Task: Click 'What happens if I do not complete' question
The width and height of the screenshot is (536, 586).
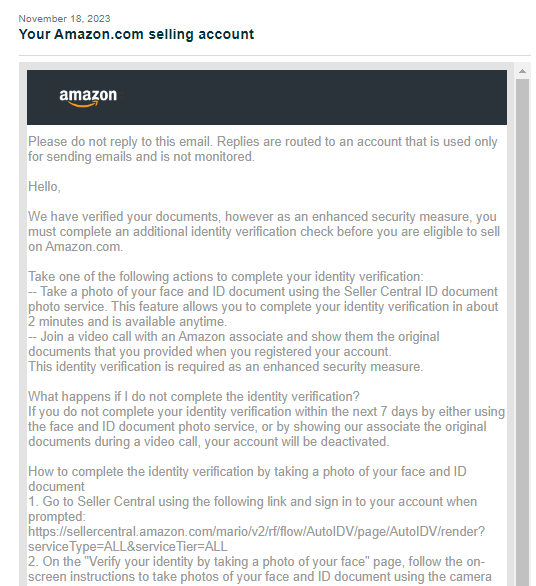Action: click(194, 397)
